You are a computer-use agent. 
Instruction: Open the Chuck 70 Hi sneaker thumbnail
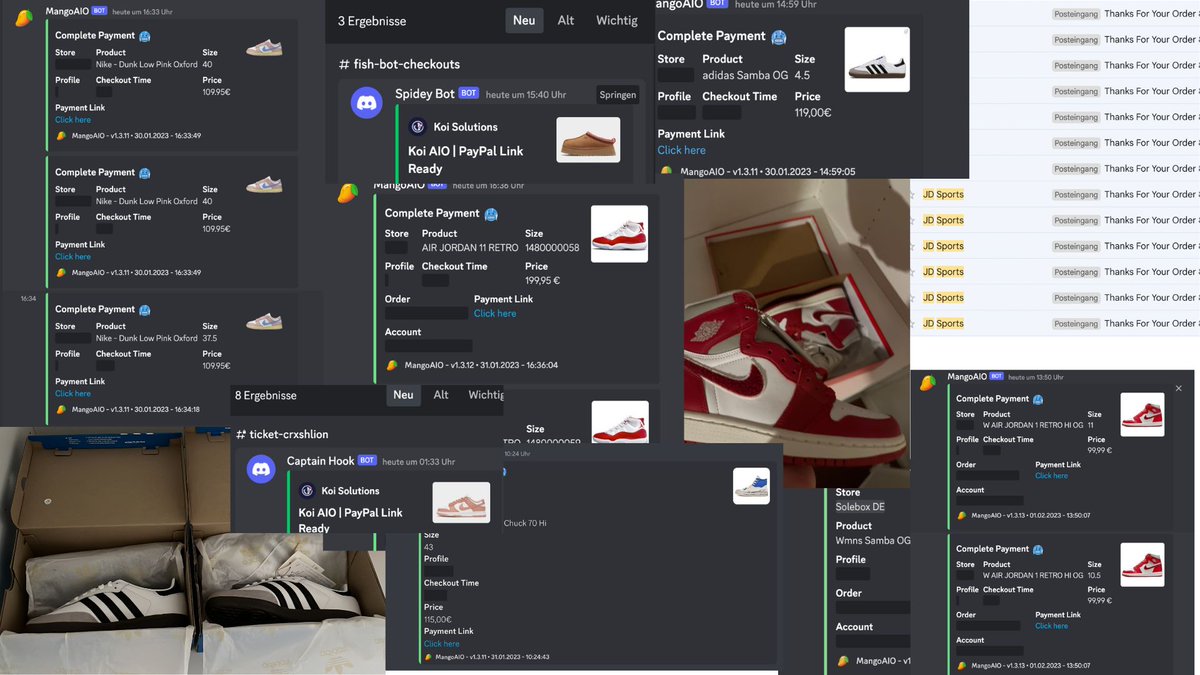coord(751,486)
